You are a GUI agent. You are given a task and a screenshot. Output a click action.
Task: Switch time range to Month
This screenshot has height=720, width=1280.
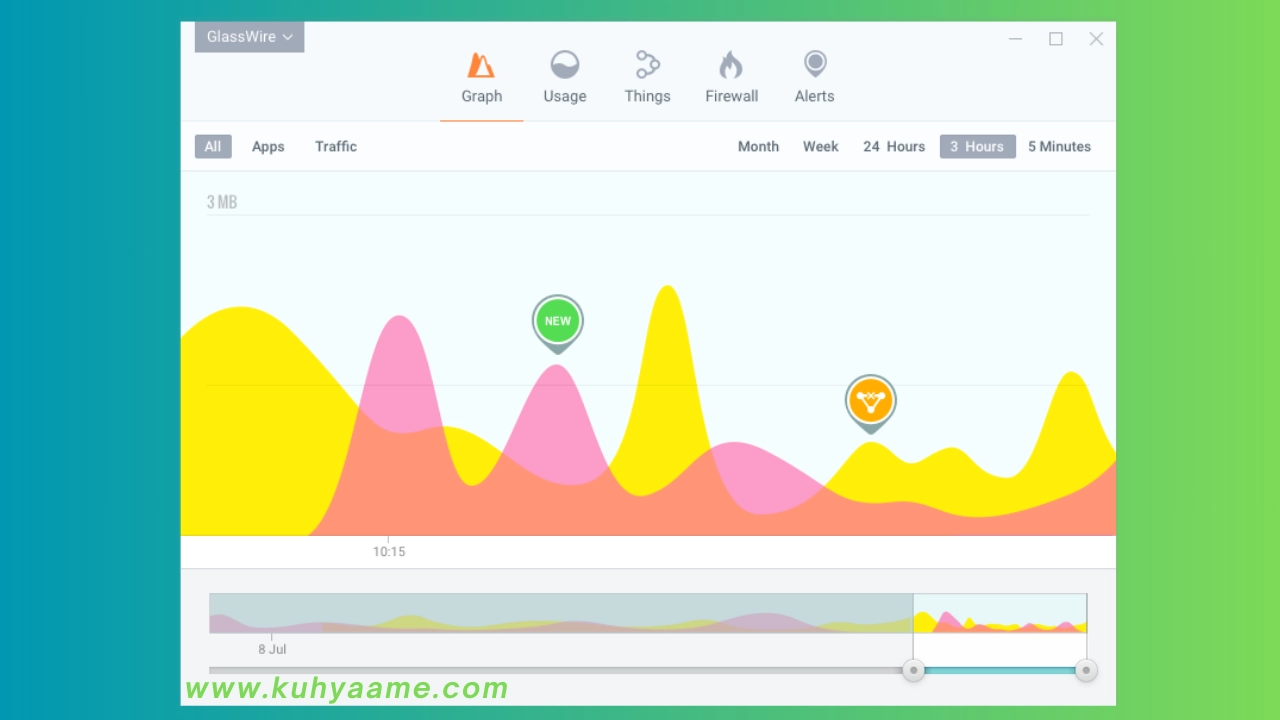(758, 146)
